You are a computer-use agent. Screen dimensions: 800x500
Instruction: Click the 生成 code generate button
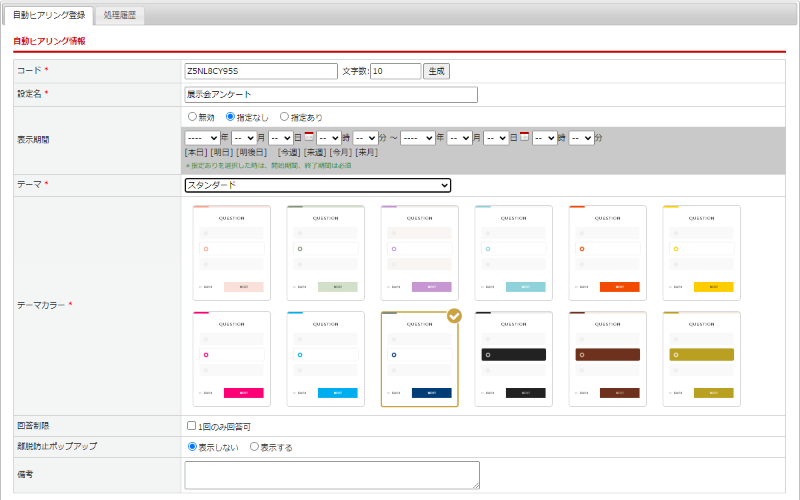tap(437, 71)
